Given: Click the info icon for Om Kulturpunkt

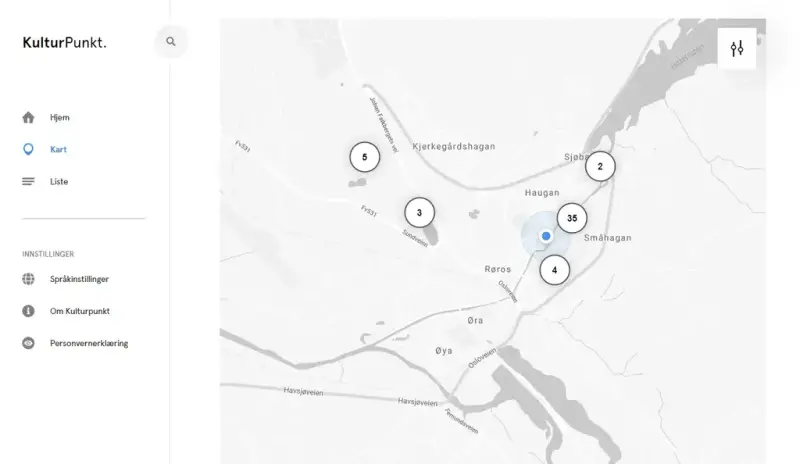Looking at the screenshot, I should click(x=29, y=312).
